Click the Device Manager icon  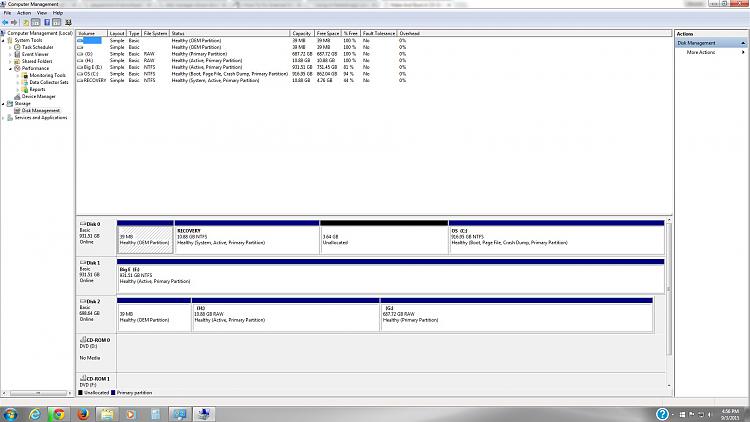[17, 97]
